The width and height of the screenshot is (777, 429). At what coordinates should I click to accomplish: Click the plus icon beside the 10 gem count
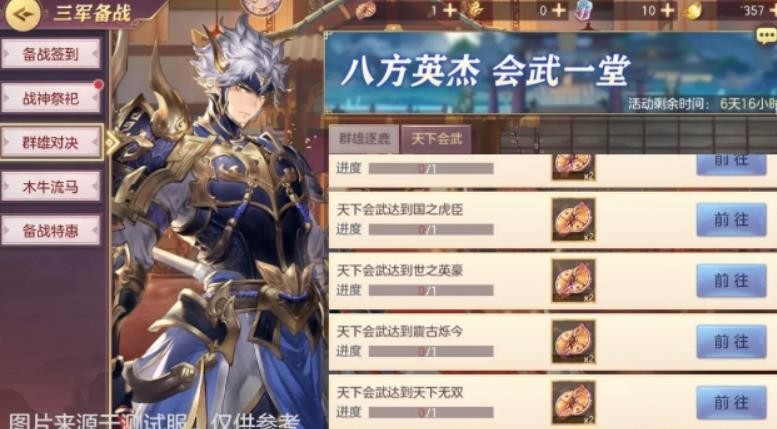tap(667, 10)
